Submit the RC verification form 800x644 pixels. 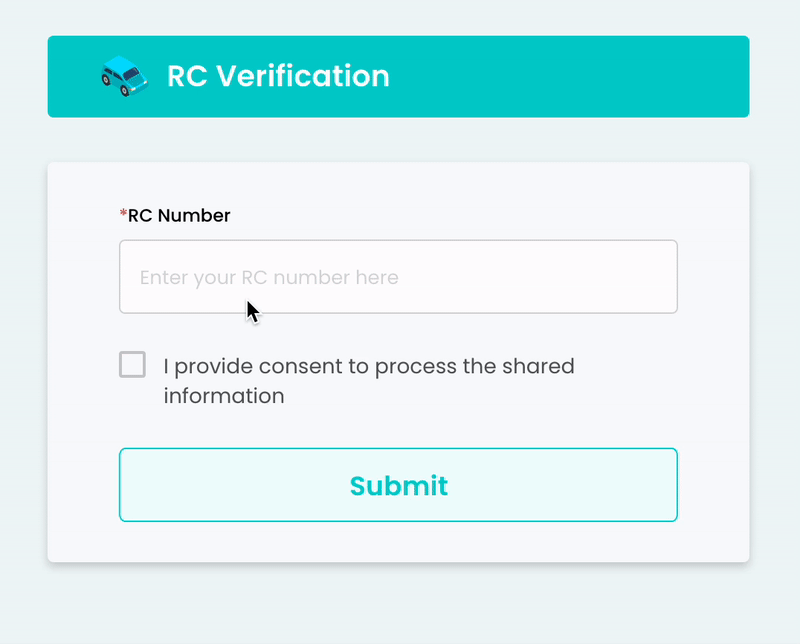click(x=398, y=485)
